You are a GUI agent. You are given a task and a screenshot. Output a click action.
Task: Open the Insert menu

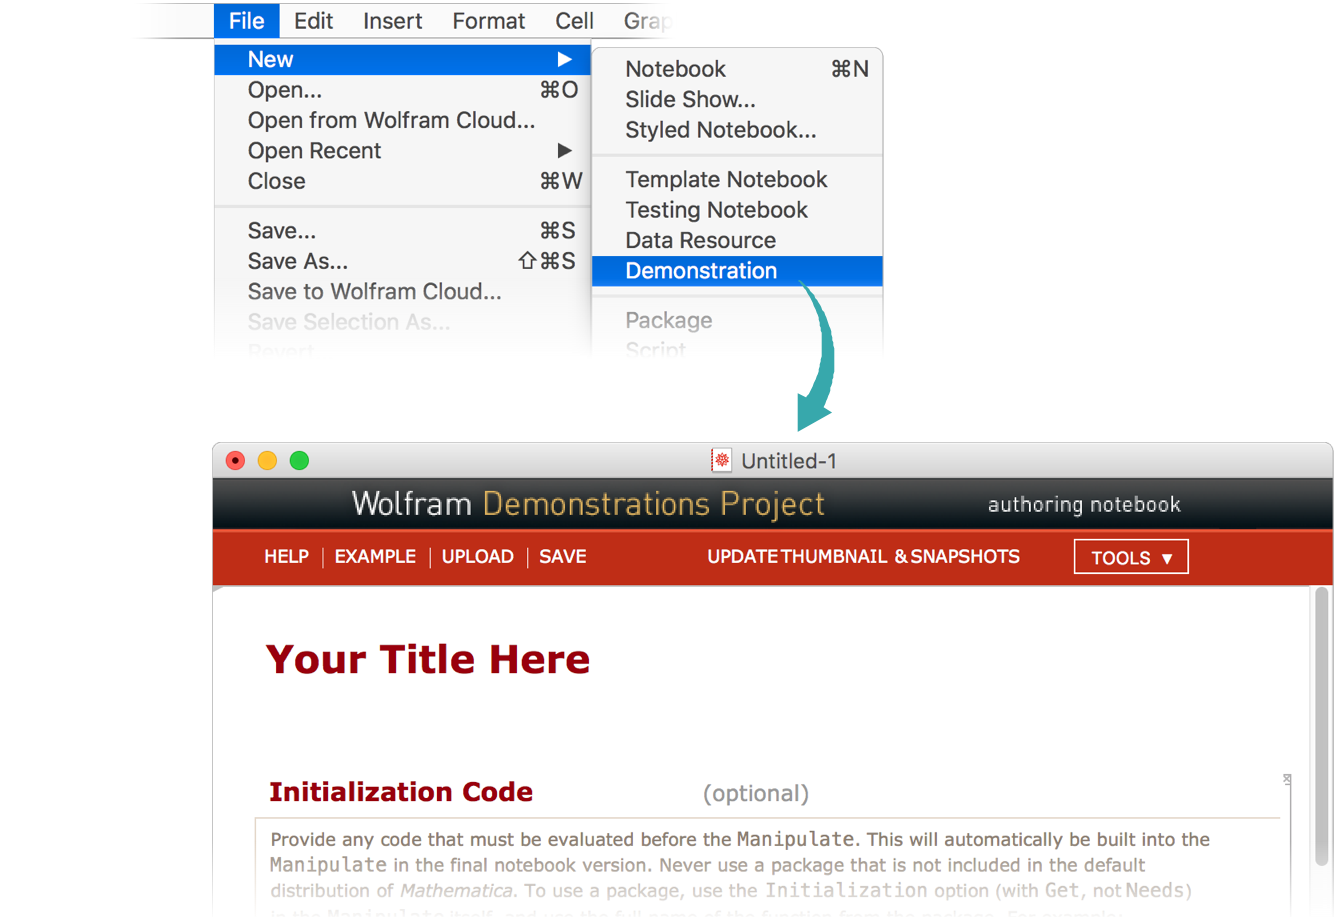[x=392, y=21]
